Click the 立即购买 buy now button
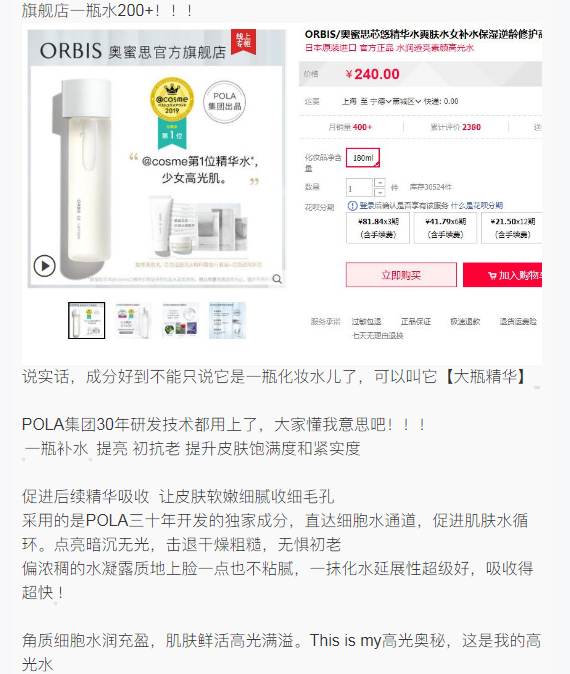Viewport: 570px width, 674px height. tap(401, 275)
